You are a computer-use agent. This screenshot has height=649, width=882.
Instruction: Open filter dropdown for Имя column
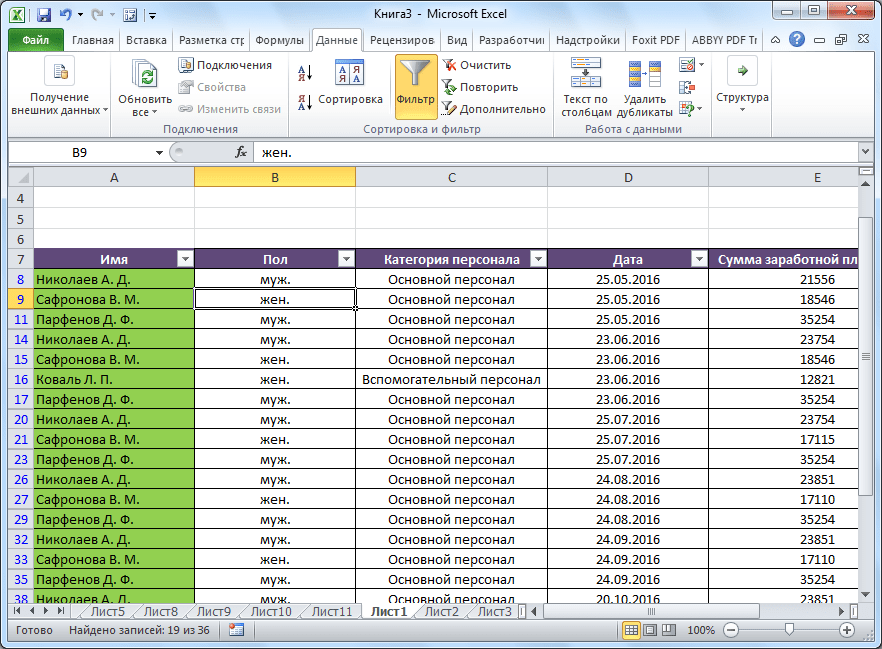[x=184, y=259]
